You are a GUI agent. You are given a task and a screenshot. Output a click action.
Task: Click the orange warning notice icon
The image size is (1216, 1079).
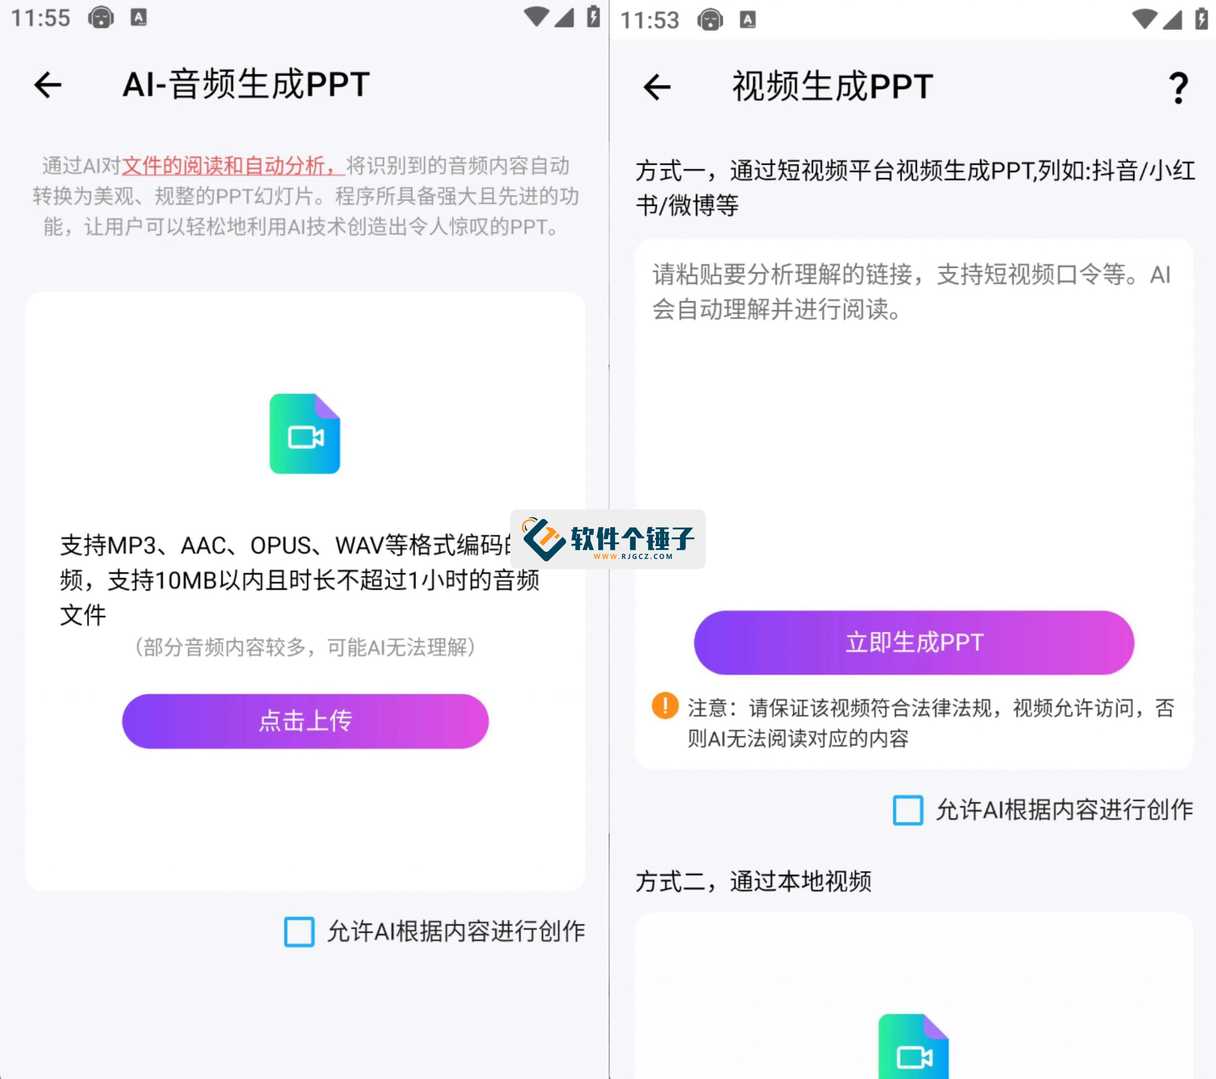coord(665,706)
